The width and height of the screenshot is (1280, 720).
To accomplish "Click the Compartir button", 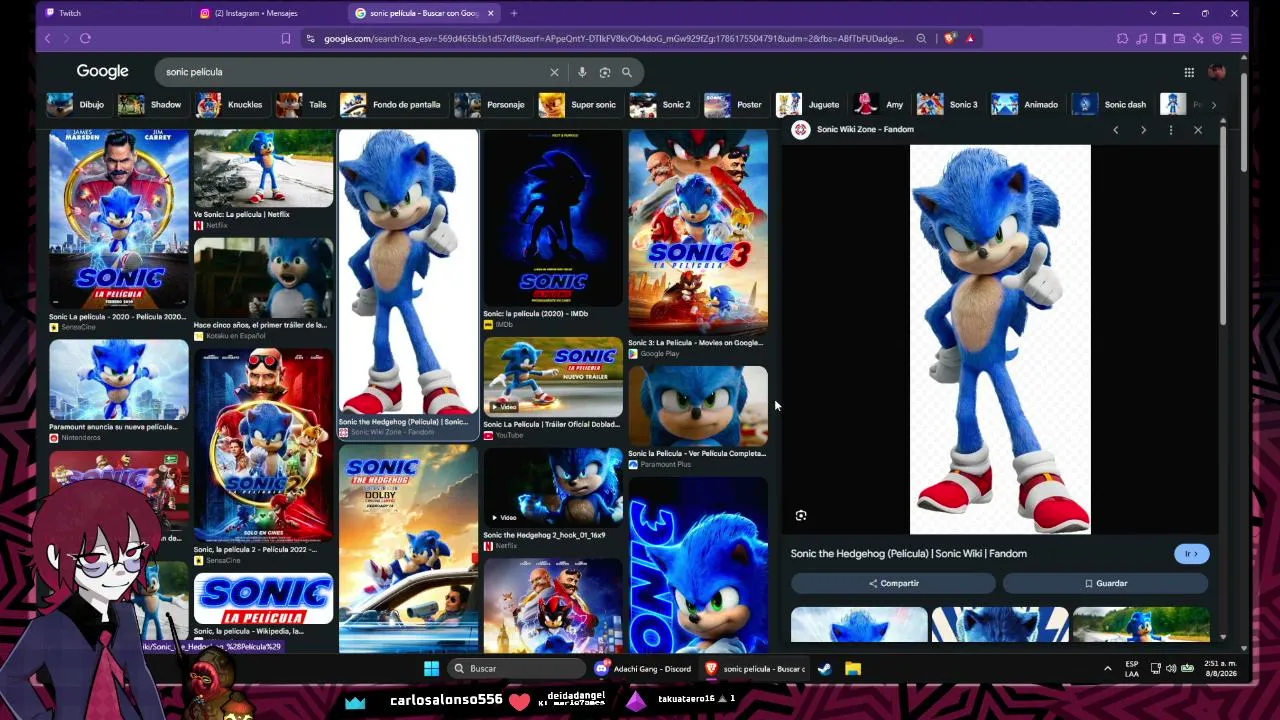I will point(894,584).
